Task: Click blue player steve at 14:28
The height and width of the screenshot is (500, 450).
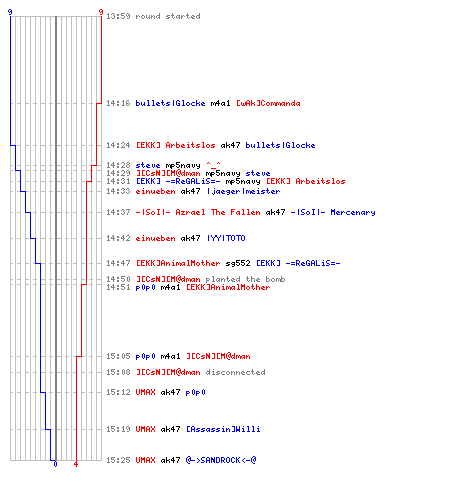Action: pos(148,165)
